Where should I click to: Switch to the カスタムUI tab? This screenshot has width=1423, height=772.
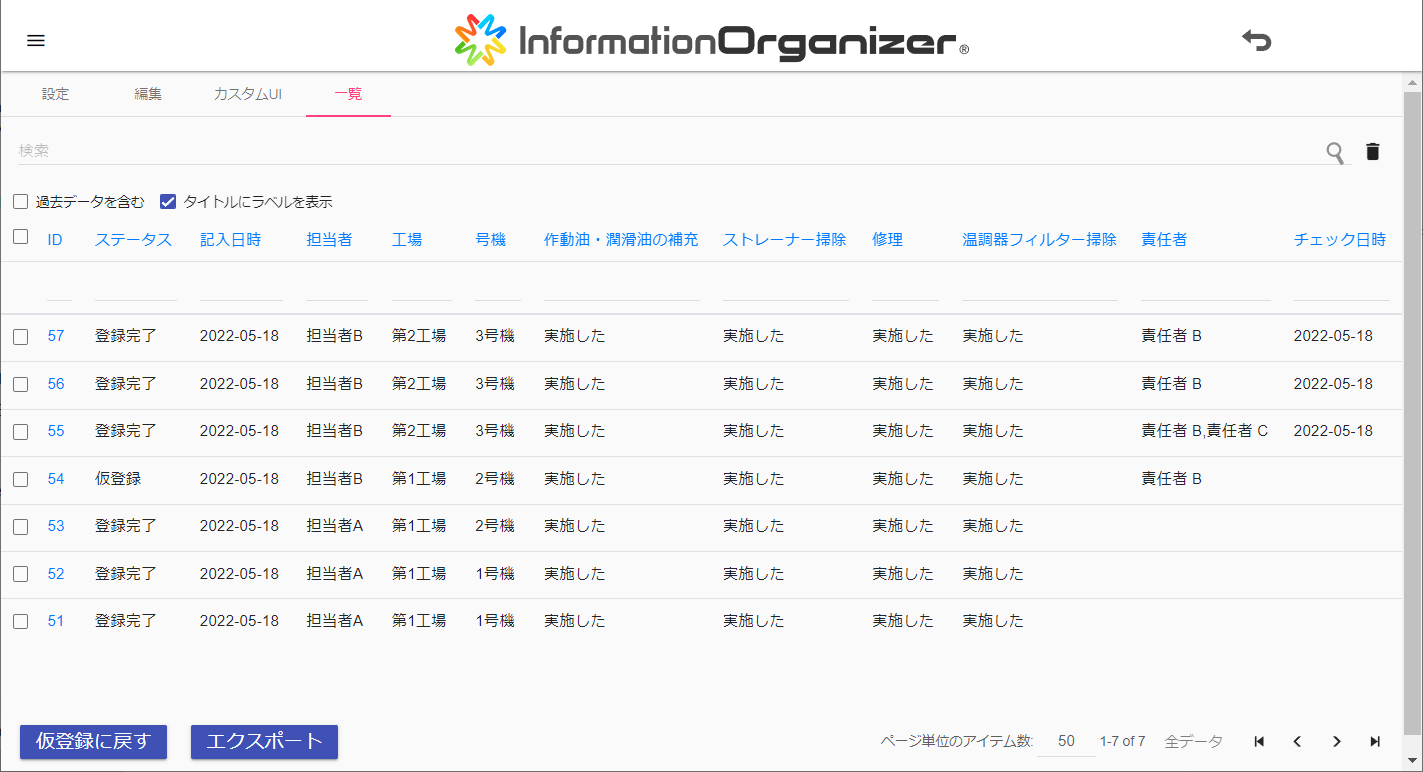coord(247,94)
